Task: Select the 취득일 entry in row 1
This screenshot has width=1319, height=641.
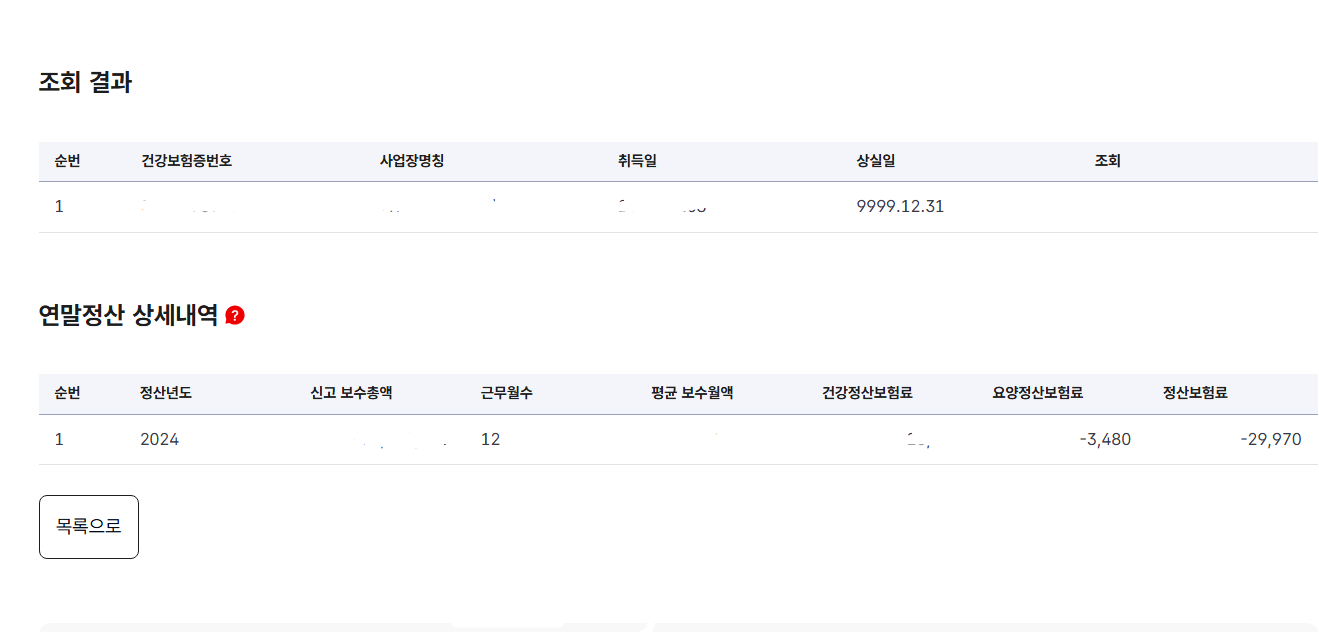Action: (650, 206)
